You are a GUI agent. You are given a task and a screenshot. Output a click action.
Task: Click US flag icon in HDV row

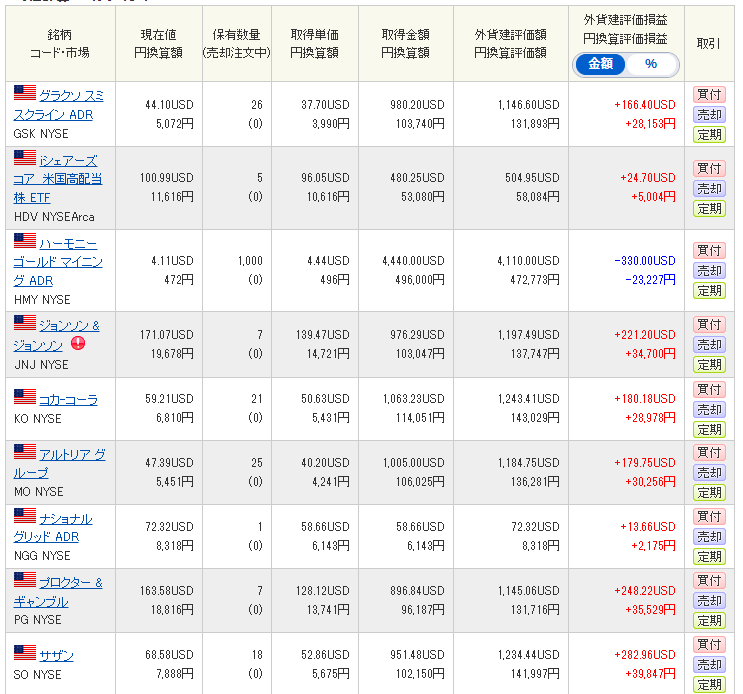[x=25, y=158]
